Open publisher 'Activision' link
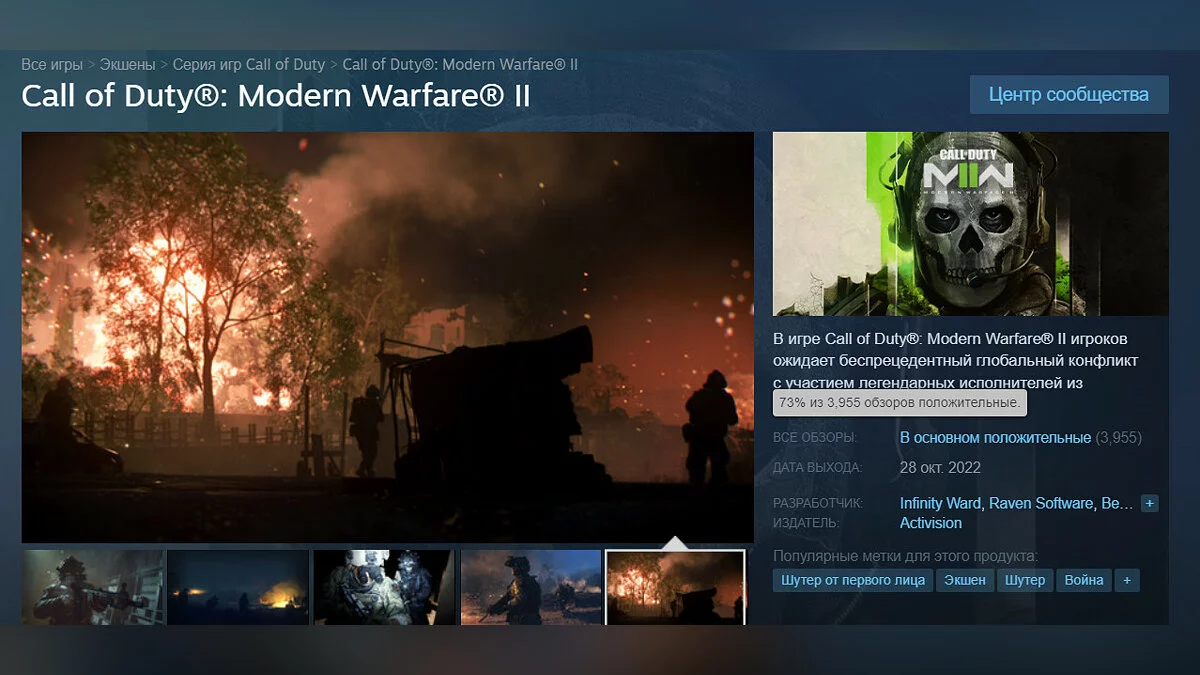This screenshot has width=1200, height=675. (x=931, y=523)
